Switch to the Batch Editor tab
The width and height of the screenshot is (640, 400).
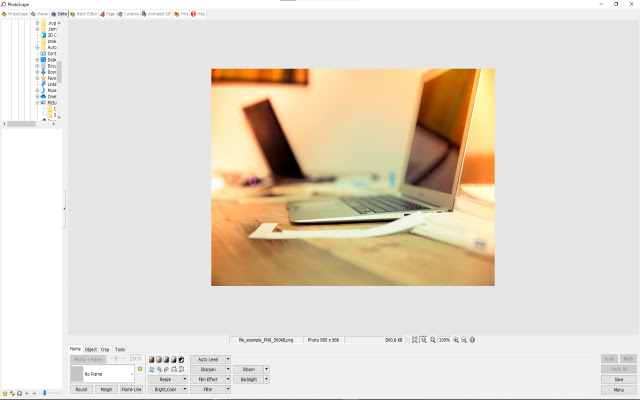tap(84, 14)
